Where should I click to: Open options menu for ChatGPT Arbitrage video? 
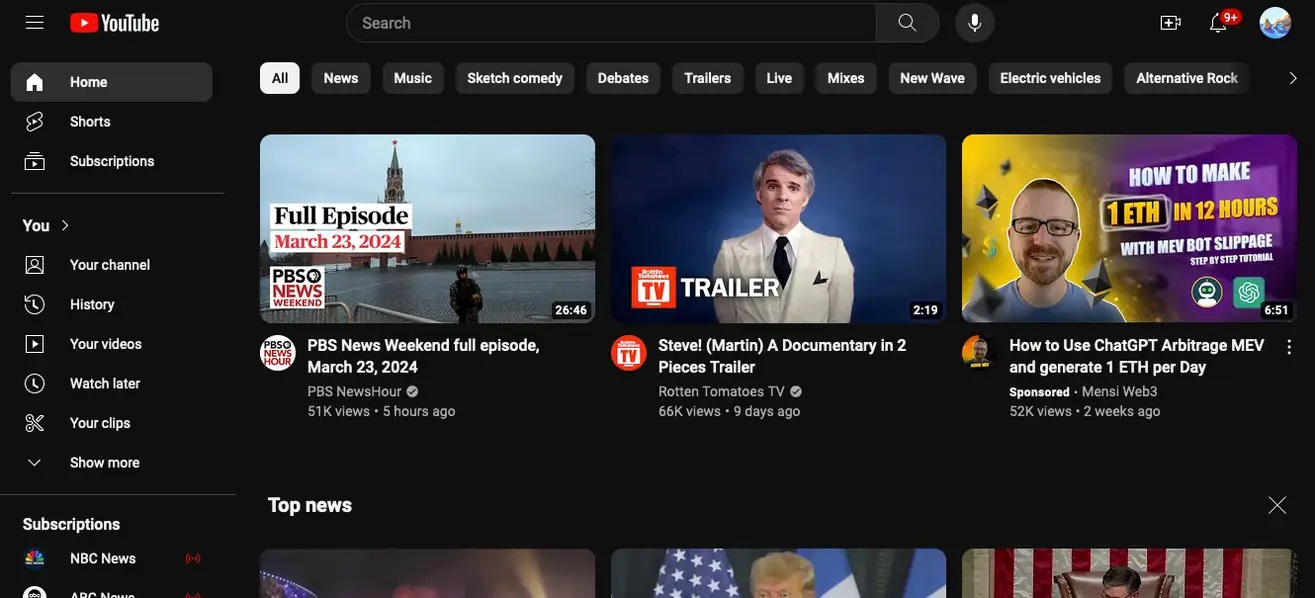pos(1289,347)
